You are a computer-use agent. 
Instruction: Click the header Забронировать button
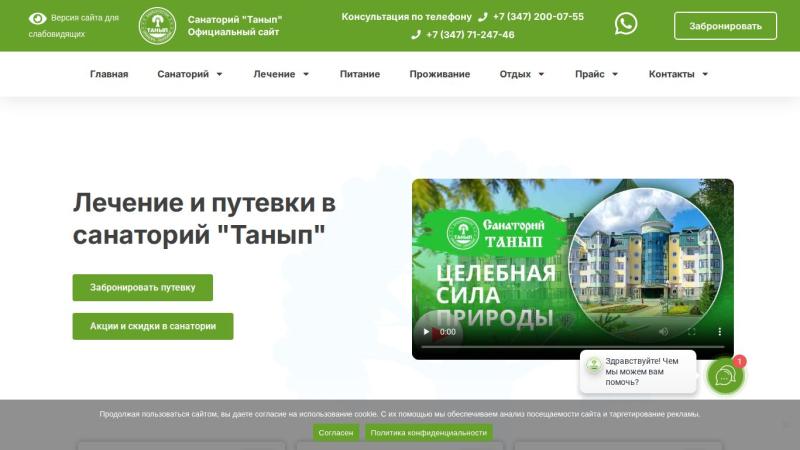(x=725, y=26)
